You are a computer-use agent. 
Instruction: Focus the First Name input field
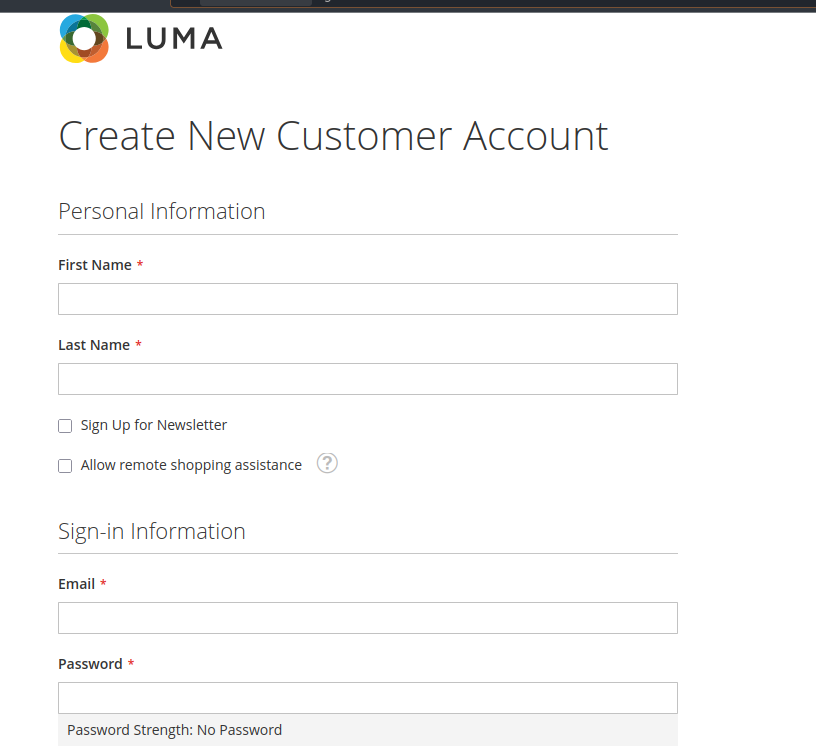click(368, 299)
